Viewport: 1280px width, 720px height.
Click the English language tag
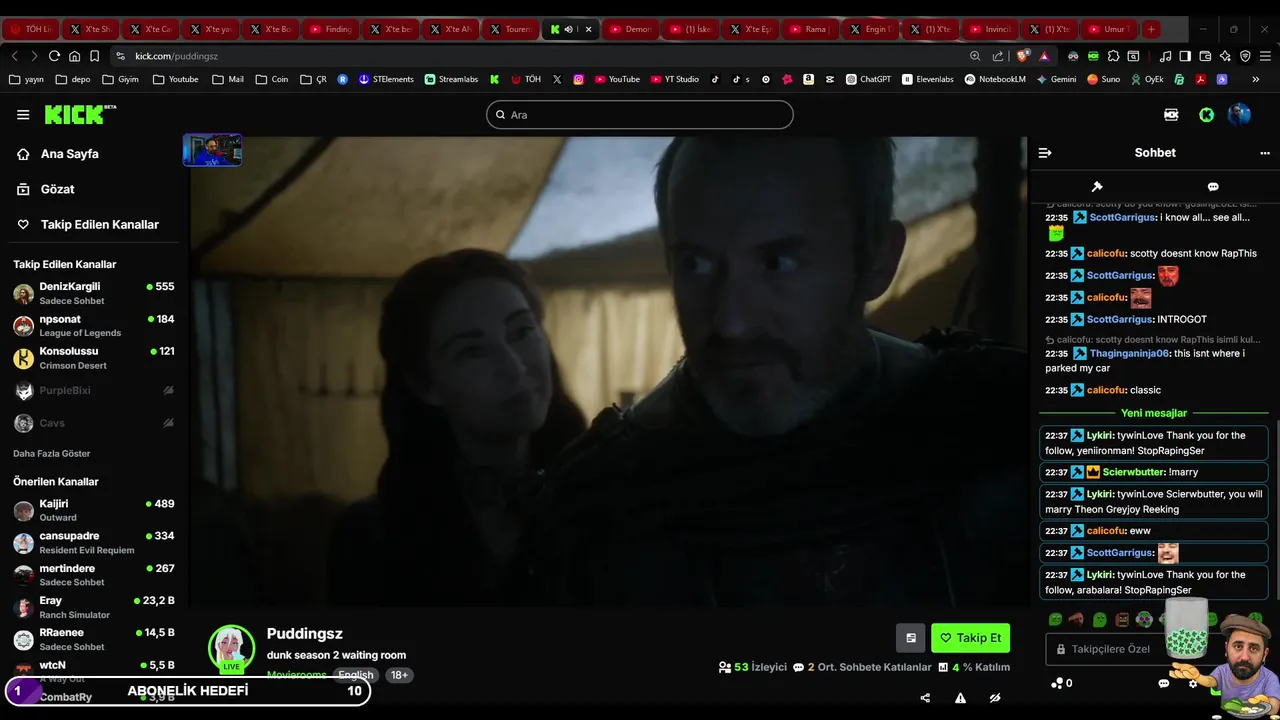coord(355,675)
